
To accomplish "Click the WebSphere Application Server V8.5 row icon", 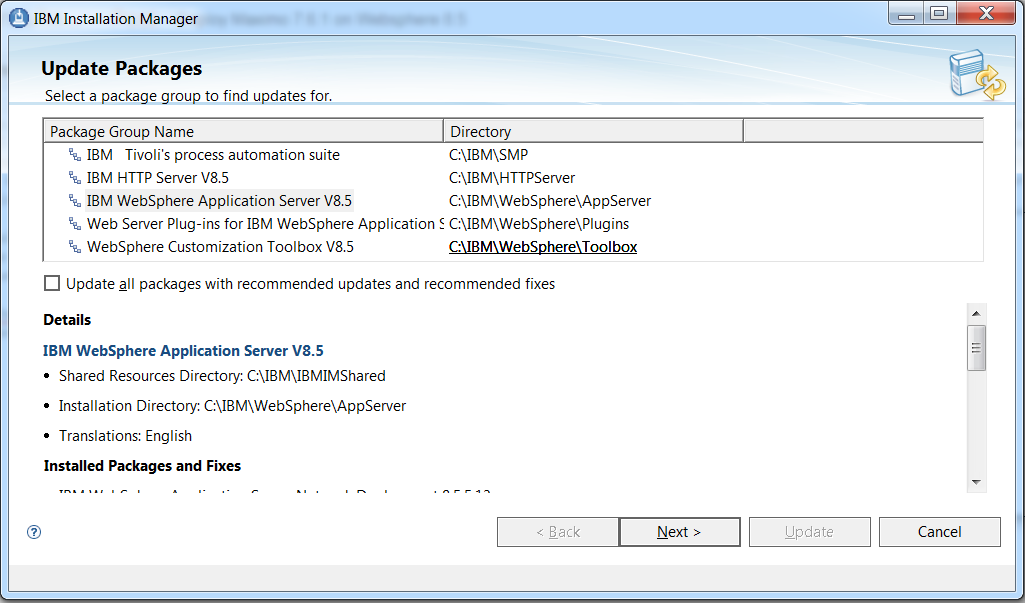I will [75, 201].
